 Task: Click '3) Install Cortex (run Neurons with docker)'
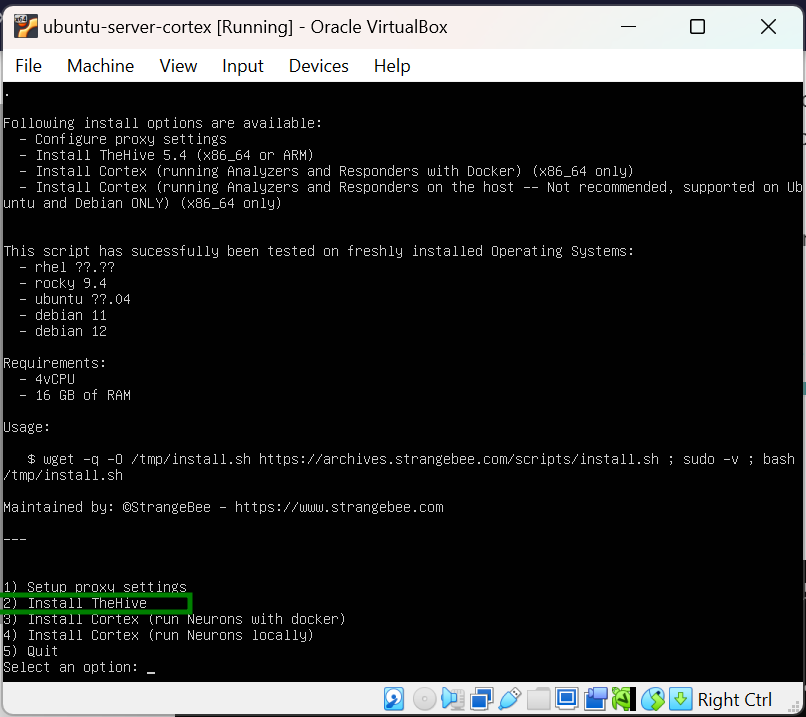pyautogui.click(x=174, y=619)
